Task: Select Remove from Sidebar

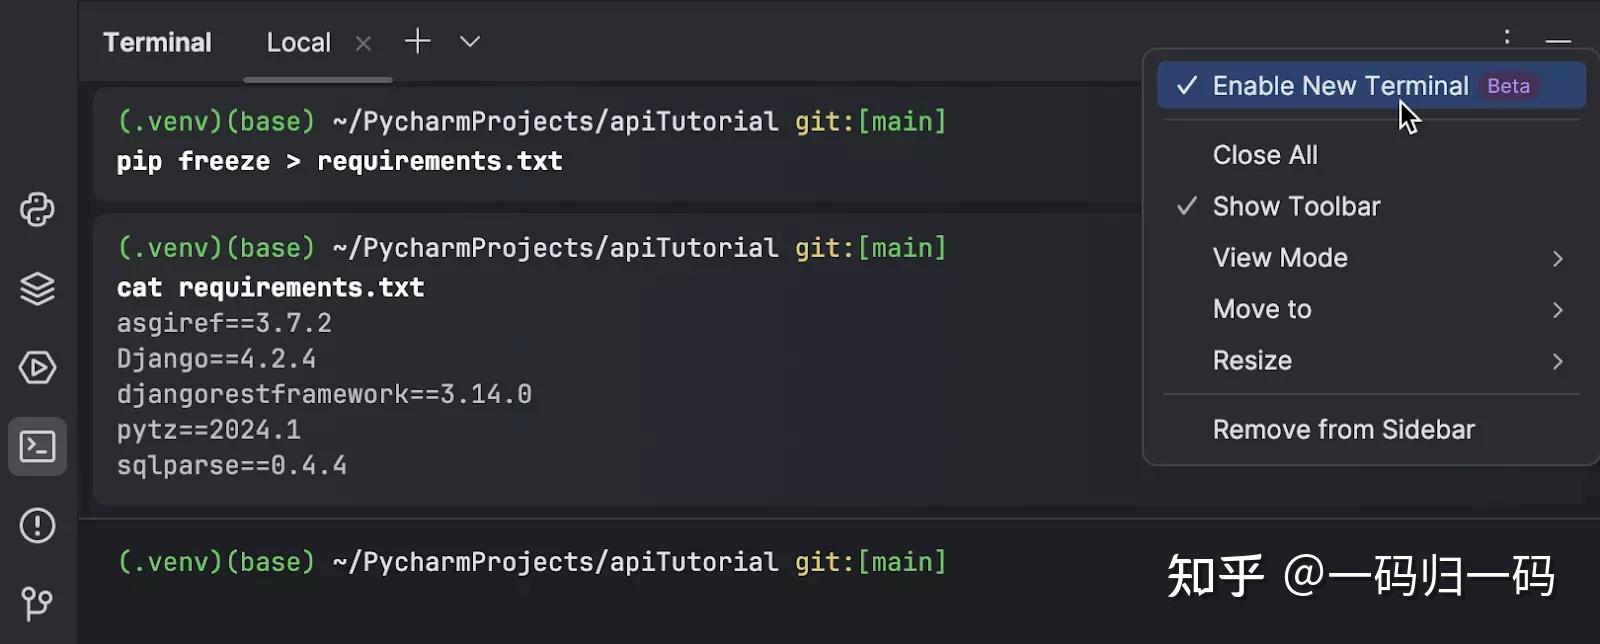Action: point(1343,430)
